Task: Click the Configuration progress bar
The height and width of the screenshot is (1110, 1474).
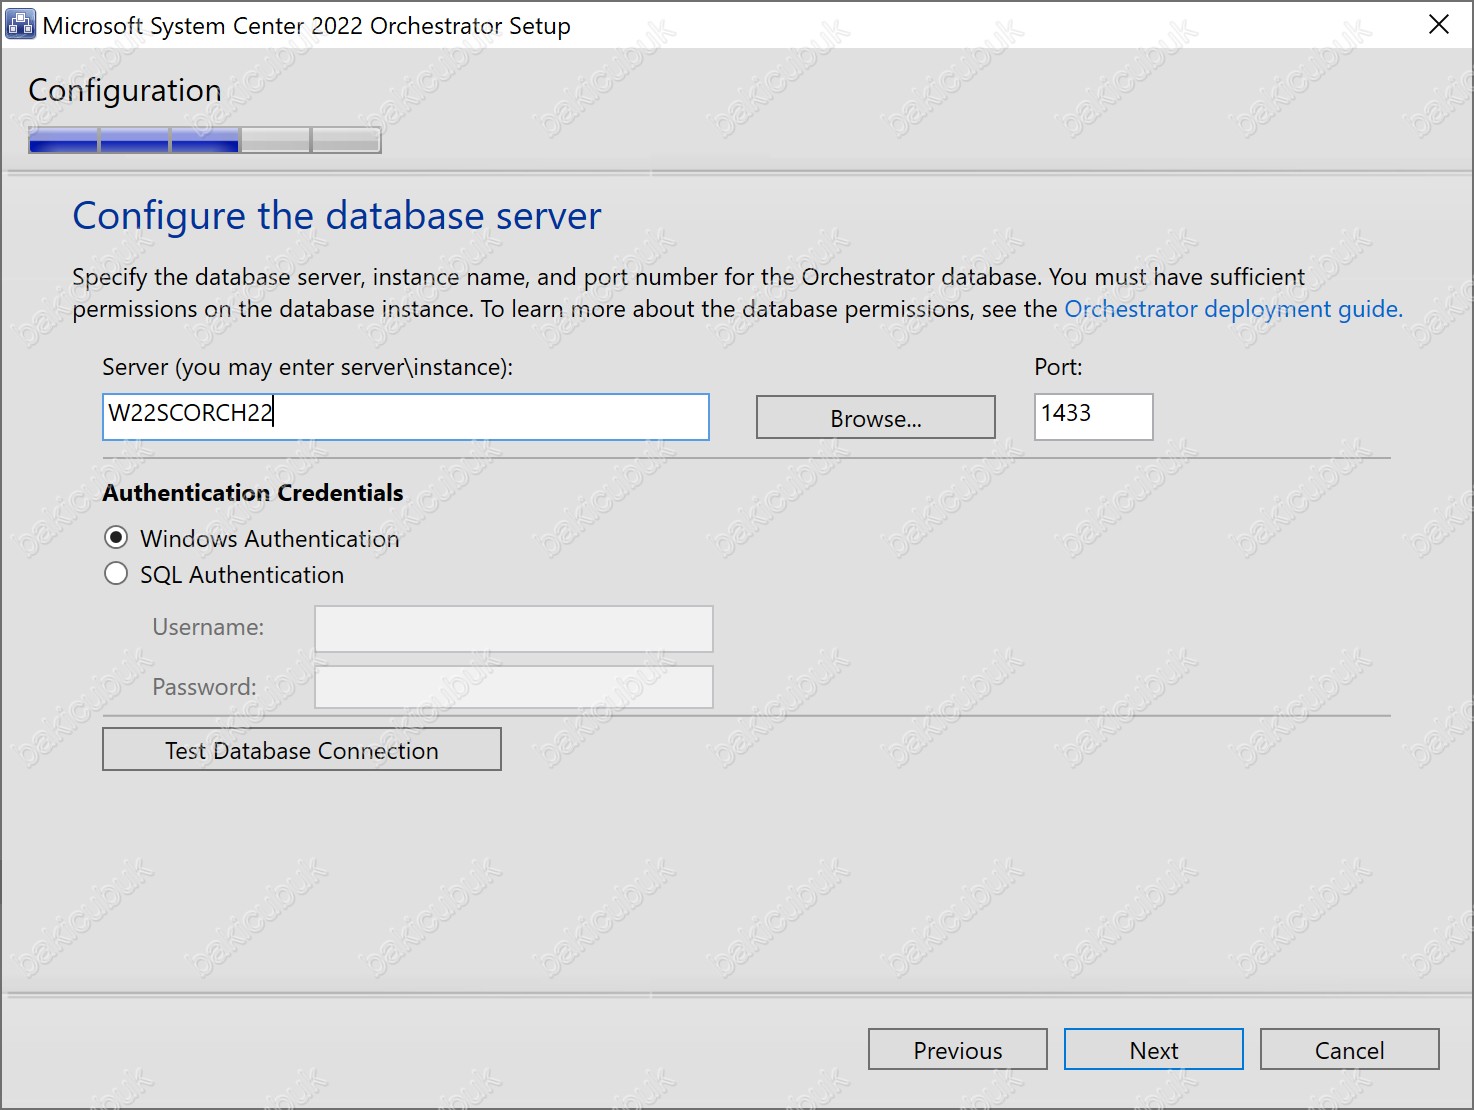Action: tap(205, 141)
